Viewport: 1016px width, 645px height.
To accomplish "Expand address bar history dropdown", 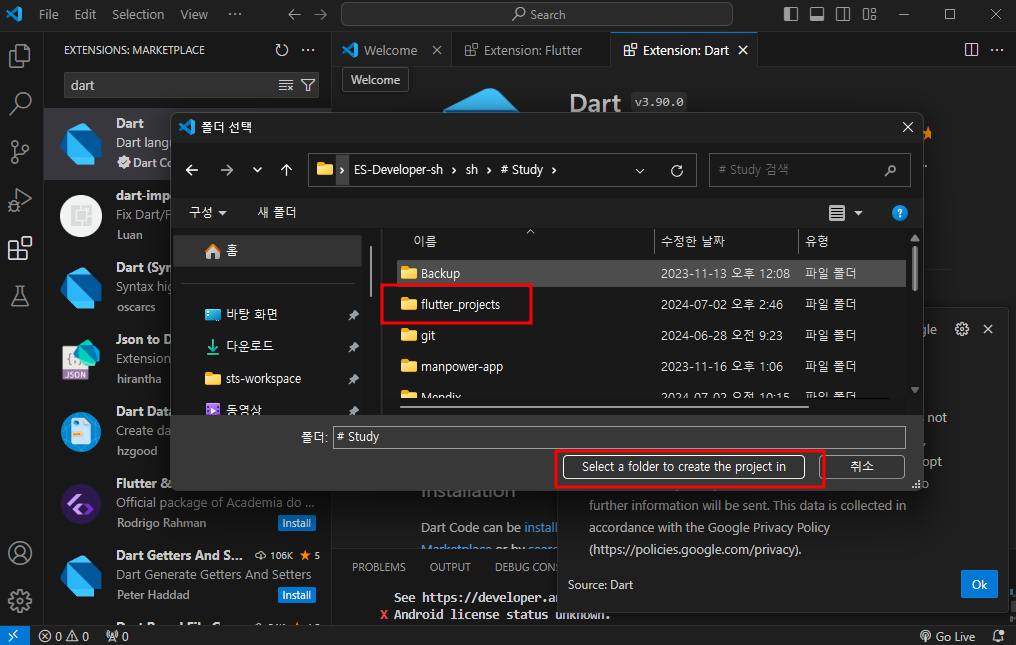I will click(x=640, y=170).
